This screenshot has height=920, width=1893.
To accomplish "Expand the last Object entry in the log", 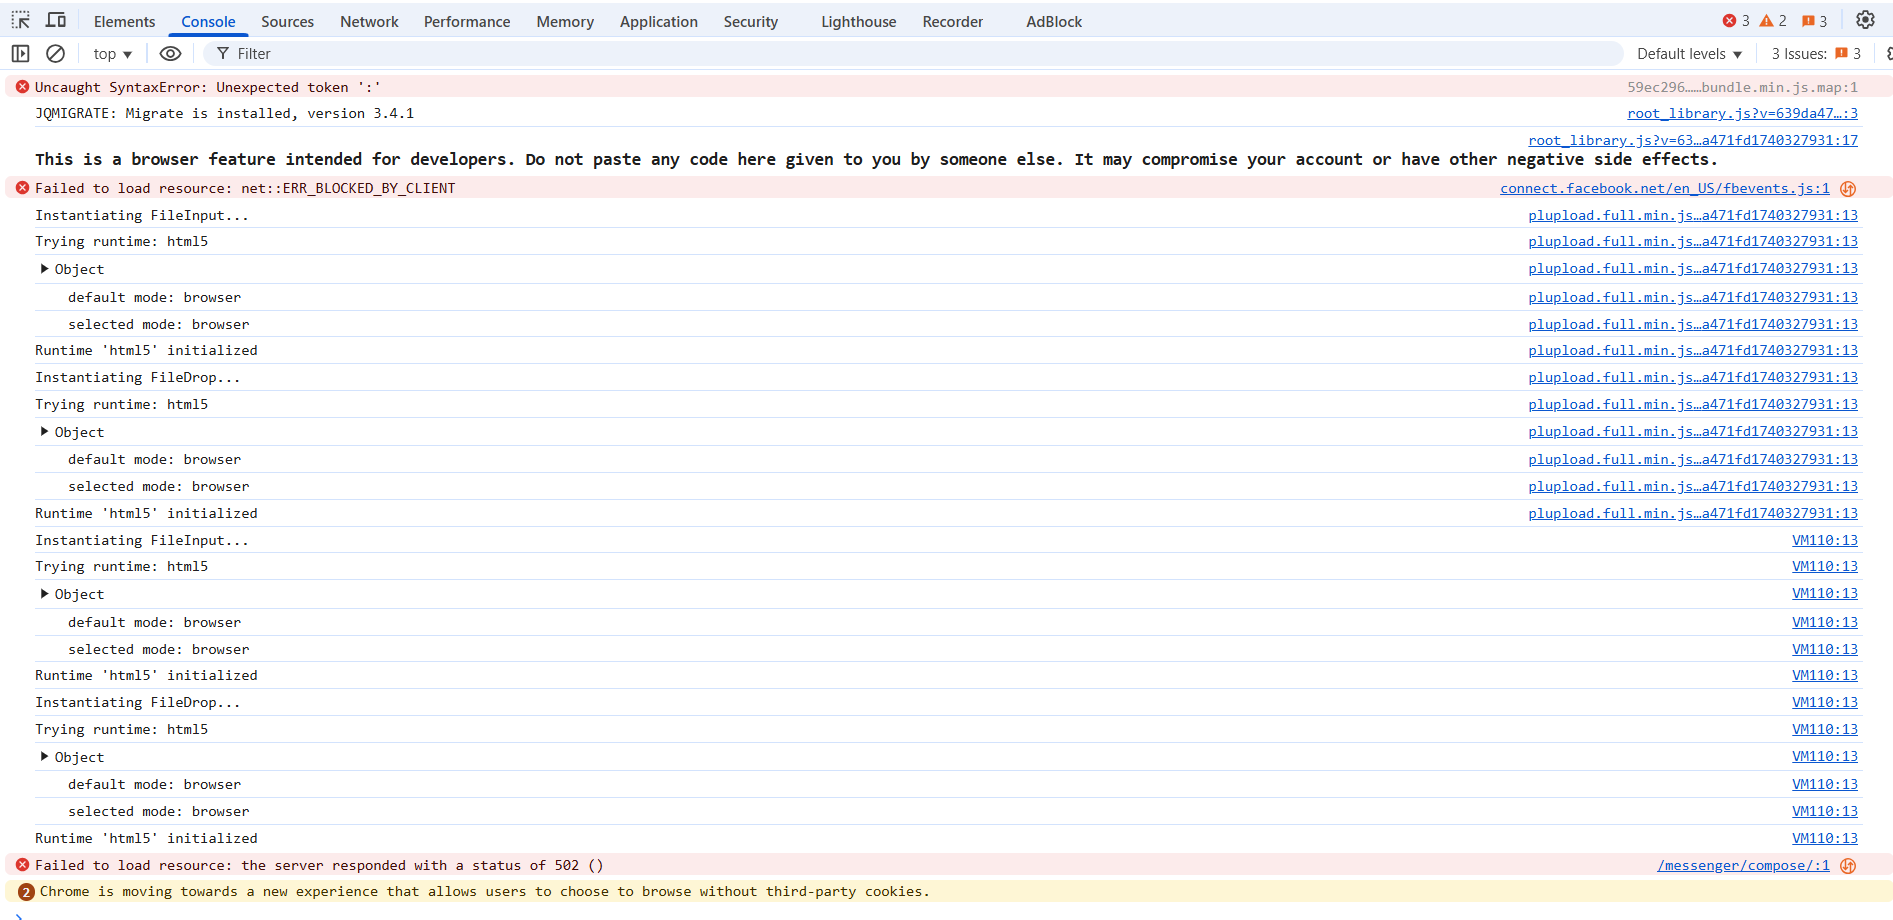I will point(44,757).
